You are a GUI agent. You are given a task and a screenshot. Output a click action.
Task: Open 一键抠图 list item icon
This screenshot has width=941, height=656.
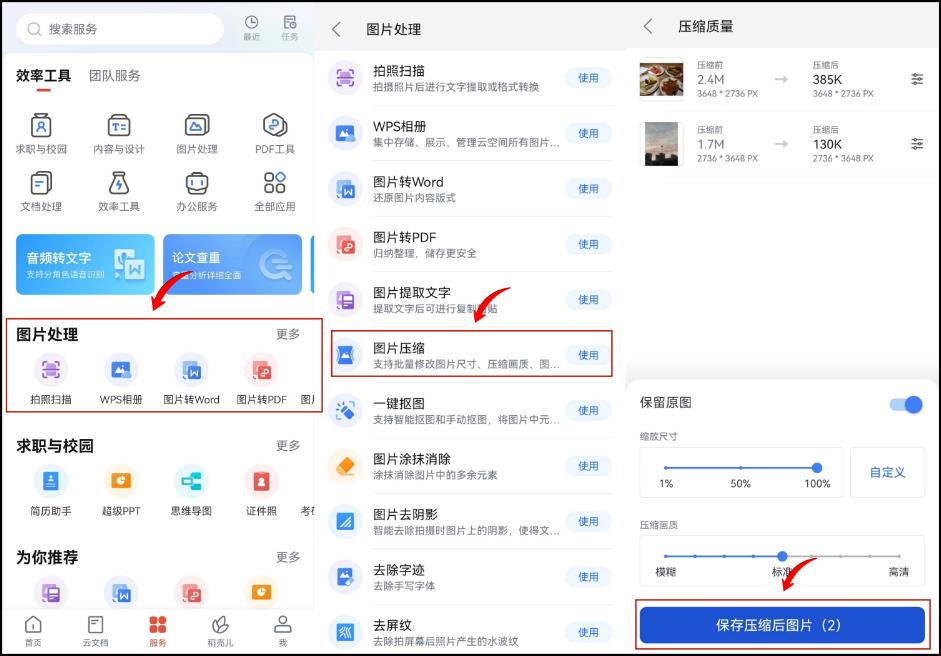point(345,411)
